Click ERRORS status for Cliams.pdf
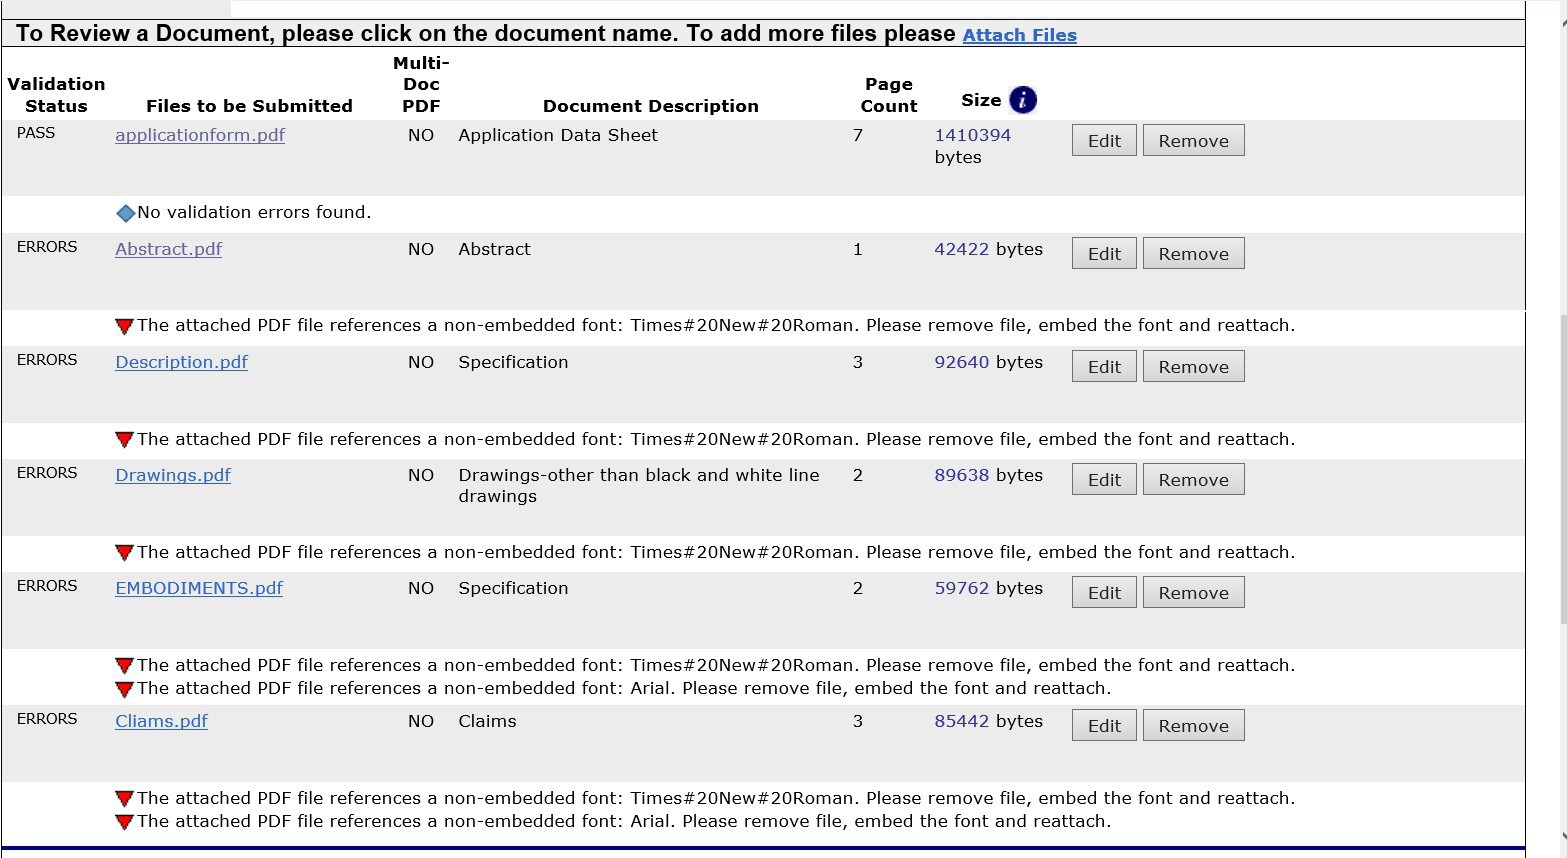 click(x=47, y=719)
